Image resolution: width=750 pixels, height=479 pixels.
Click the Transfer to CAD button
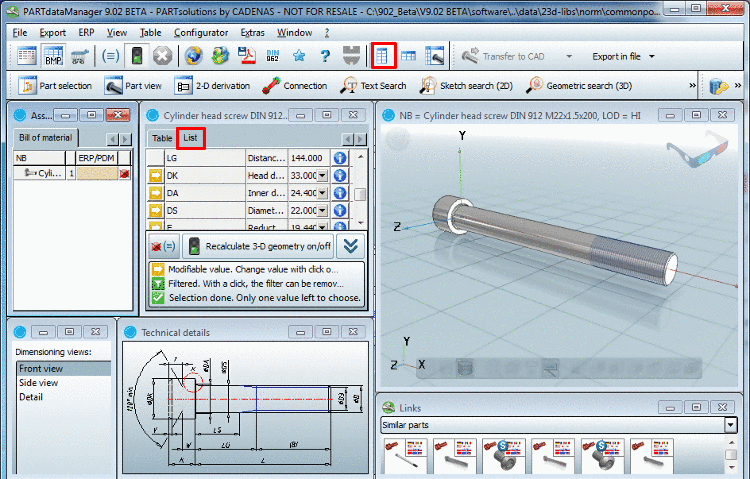click(503, 56)
